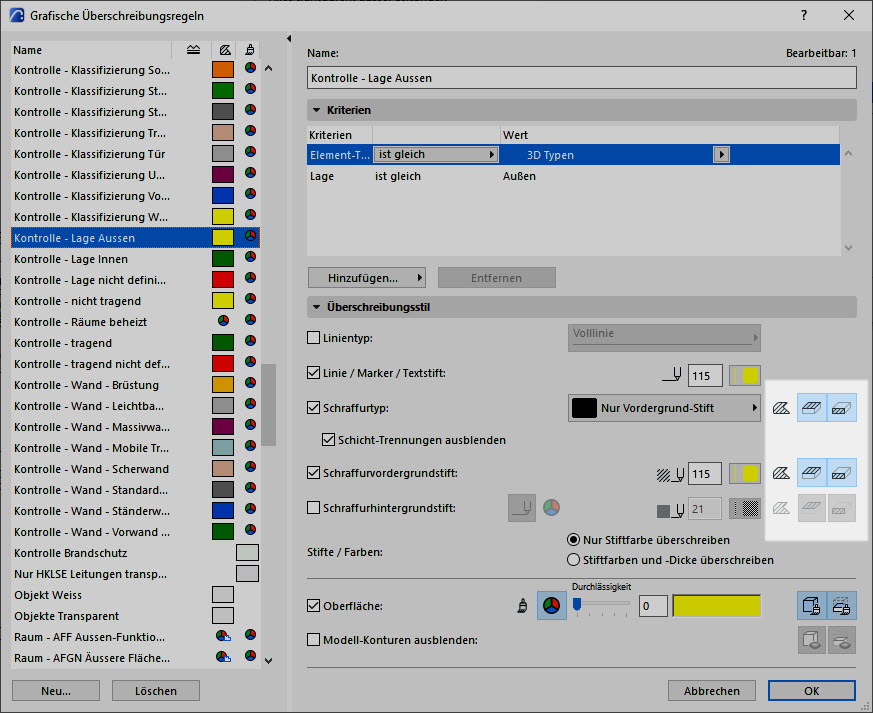873x713 pixels.
Task: Uncheck Schicht-Trennungen ausblenden checkbox
Action: pos(329,440)
